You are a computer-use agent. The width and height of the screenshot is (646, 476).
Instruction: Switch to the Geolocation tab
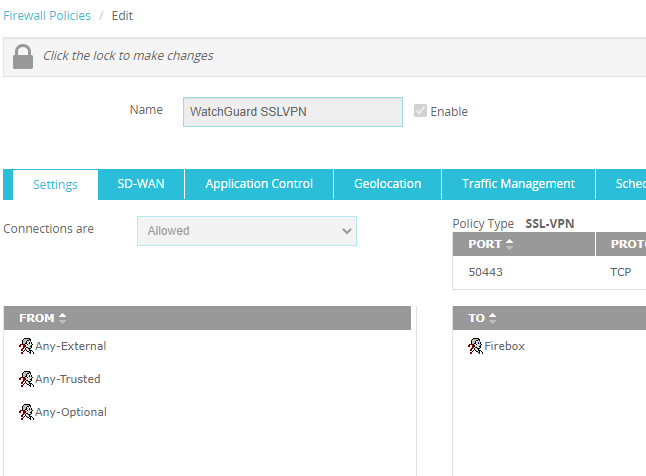[388, 184]
